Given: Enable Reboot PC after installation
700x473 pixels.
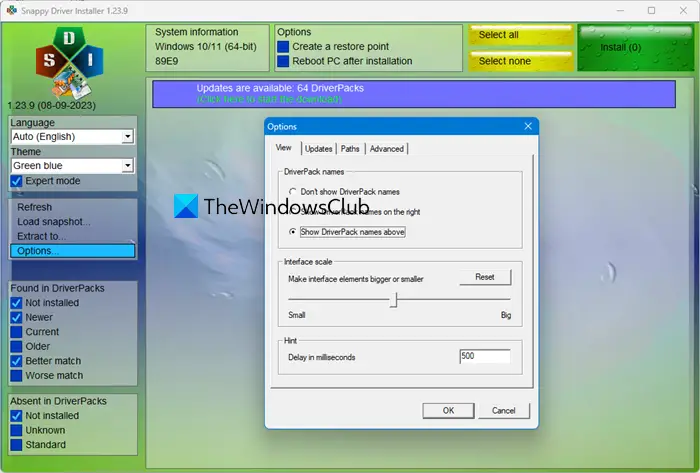Looking at the screenshot, I should pos(283,61).
